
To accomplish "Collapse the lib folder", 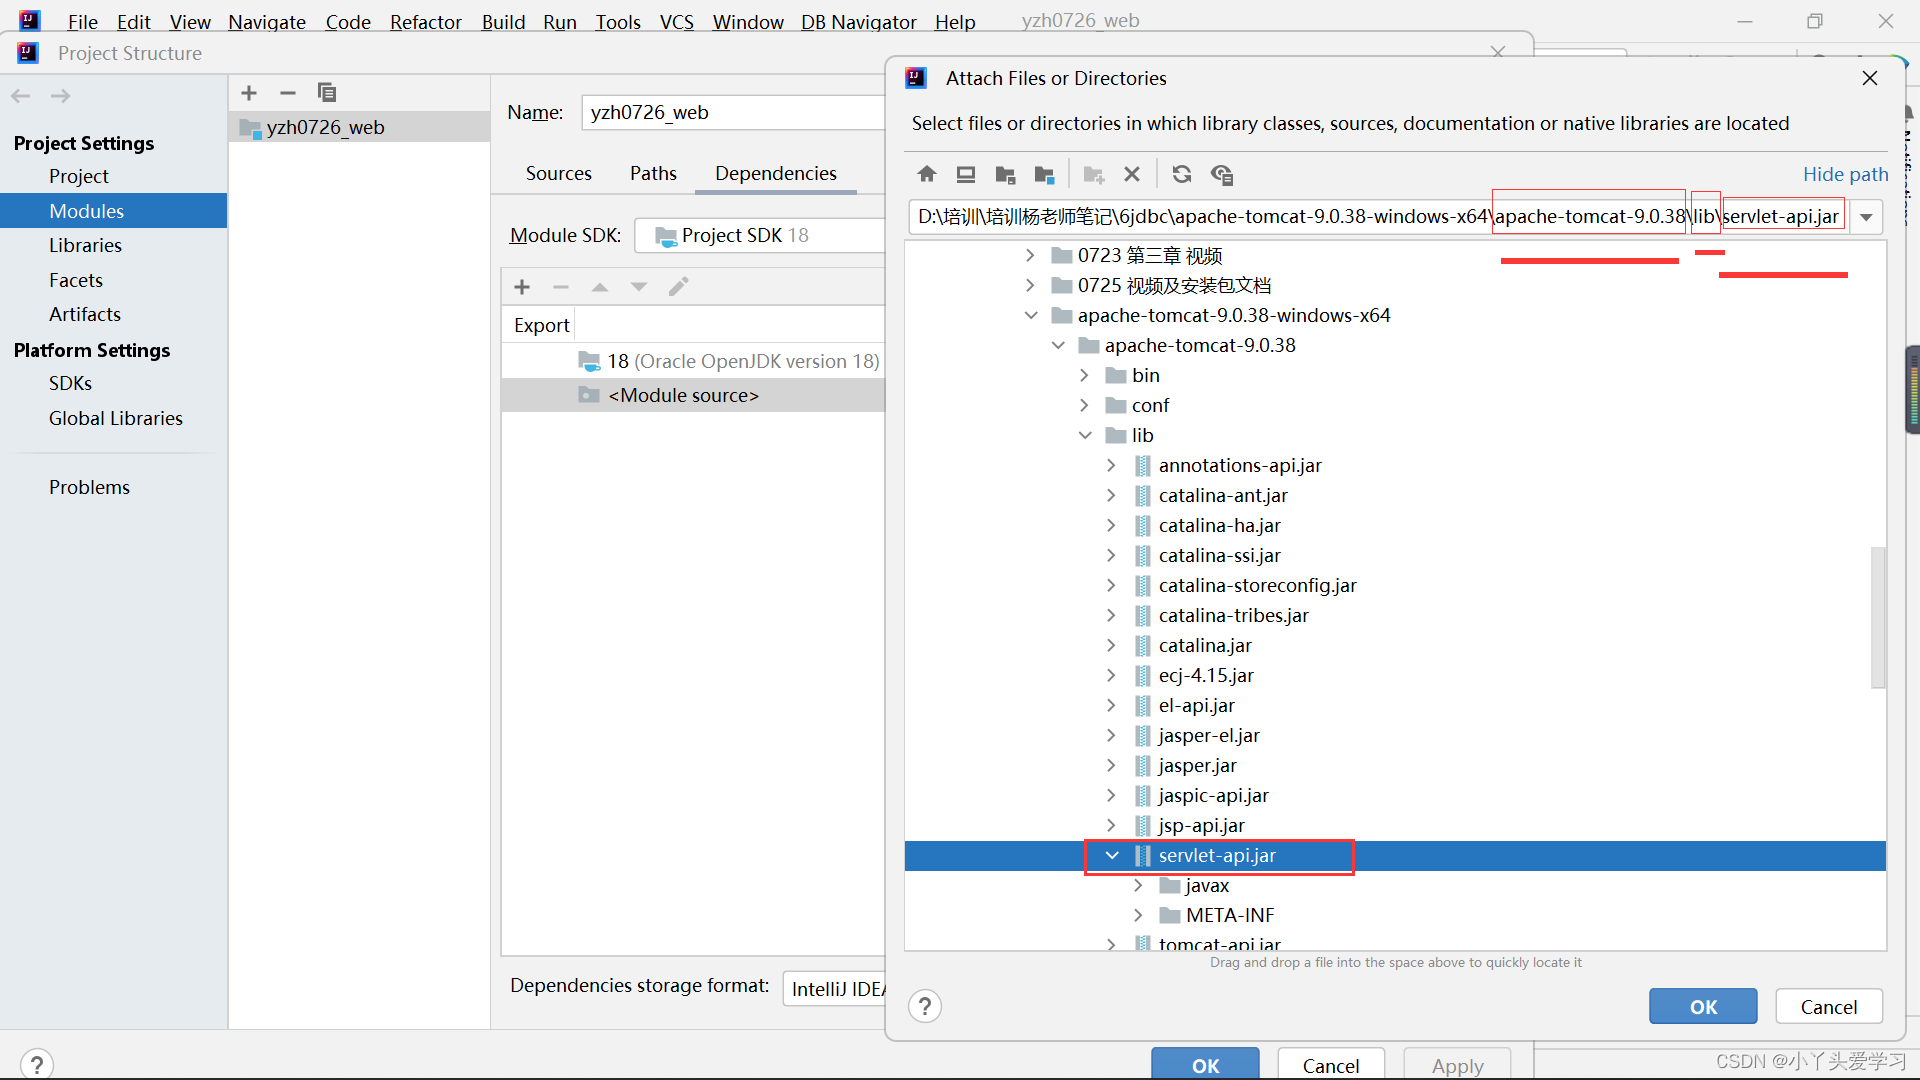I will click(x=1085, y=435).
